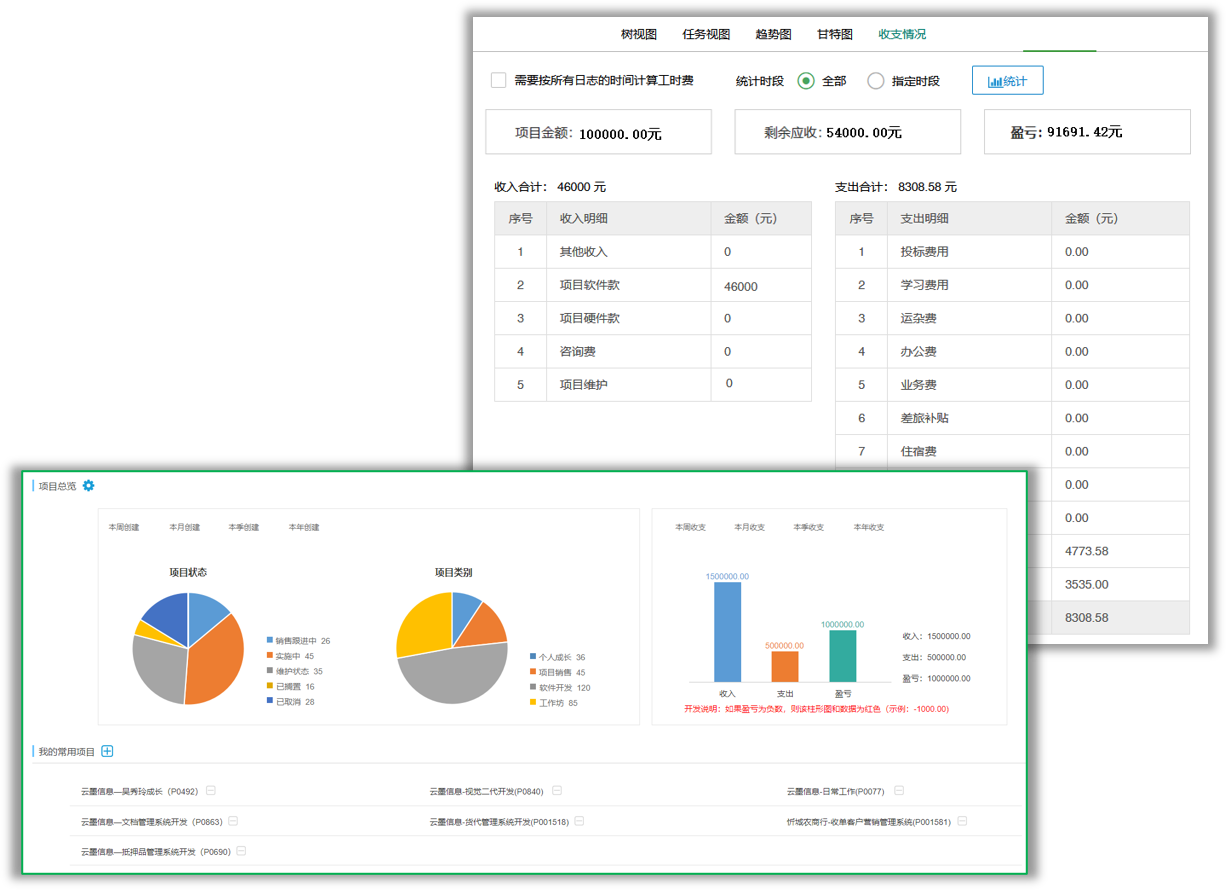
Task: Enable the 需要按所有日志的时间计算工时费 checkbox
Action: coord(498,80)
